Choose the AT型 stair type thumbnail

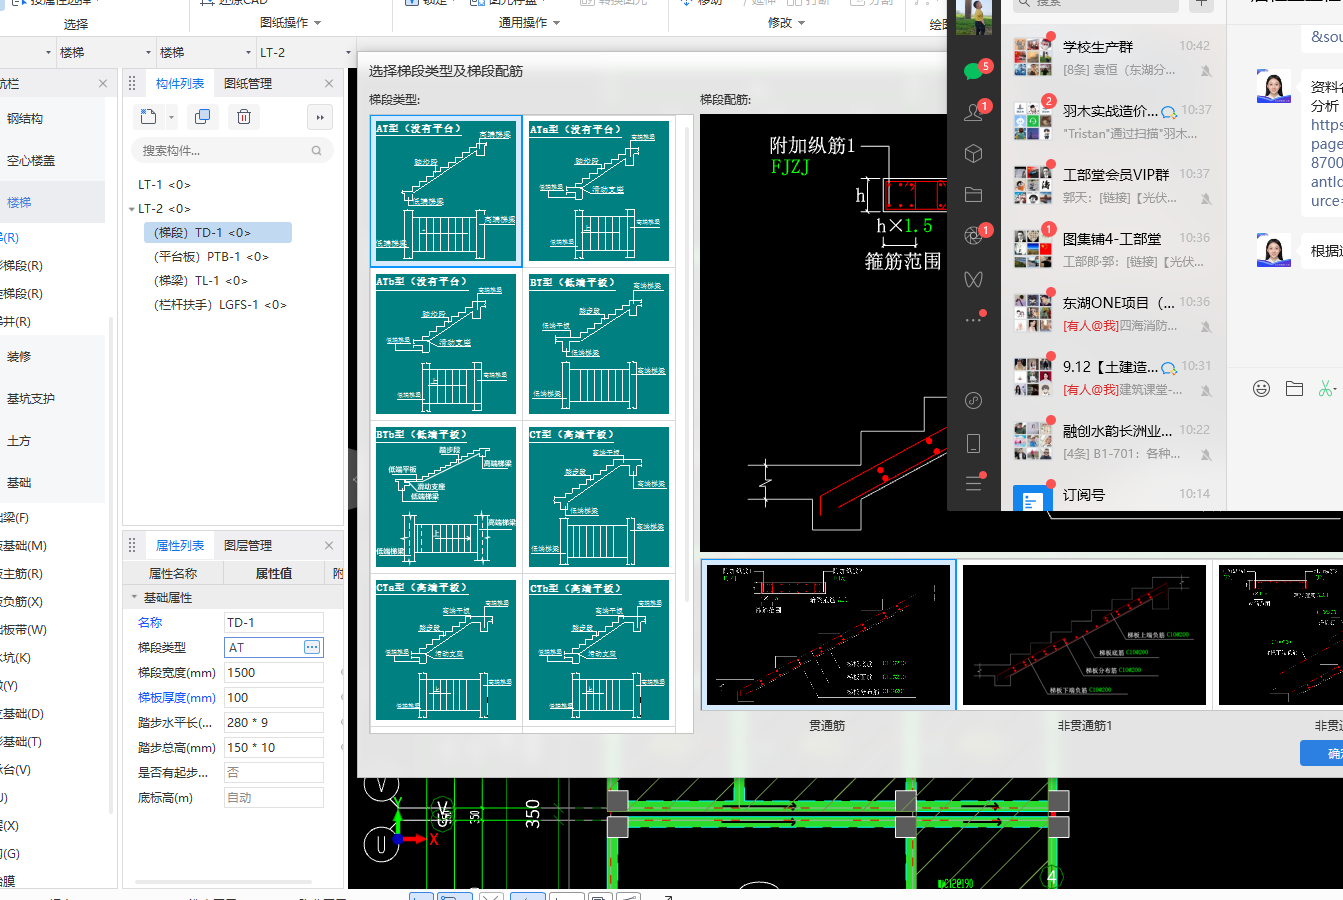coord(446,191)
